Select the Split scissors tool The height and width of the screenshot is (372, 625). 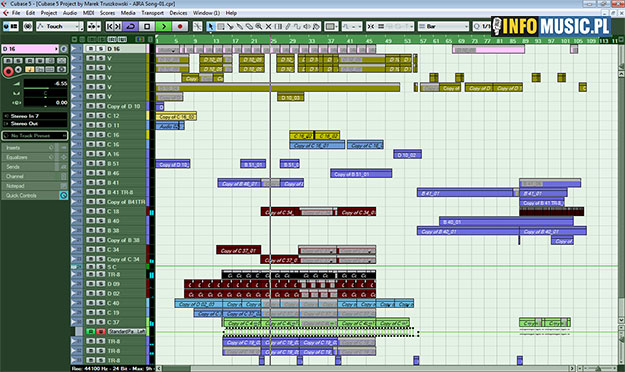(230, 26)
